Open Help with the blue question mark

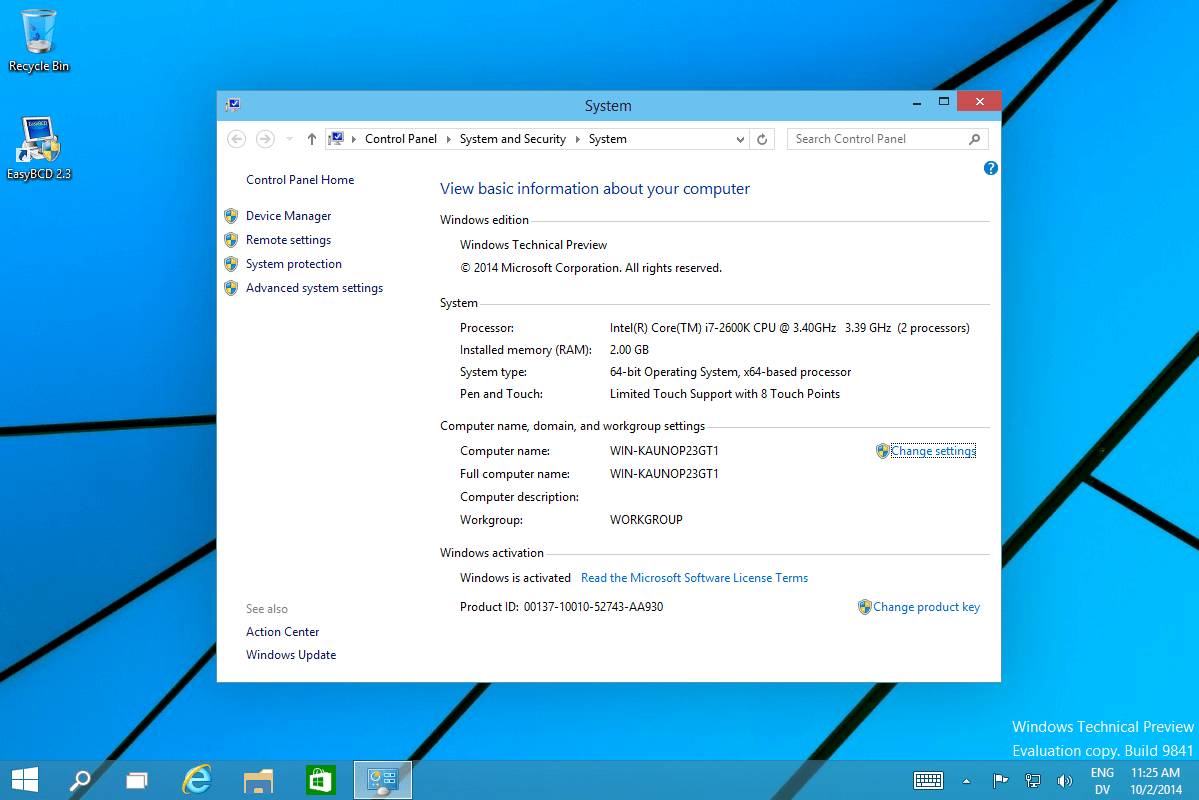pos(990,168)
